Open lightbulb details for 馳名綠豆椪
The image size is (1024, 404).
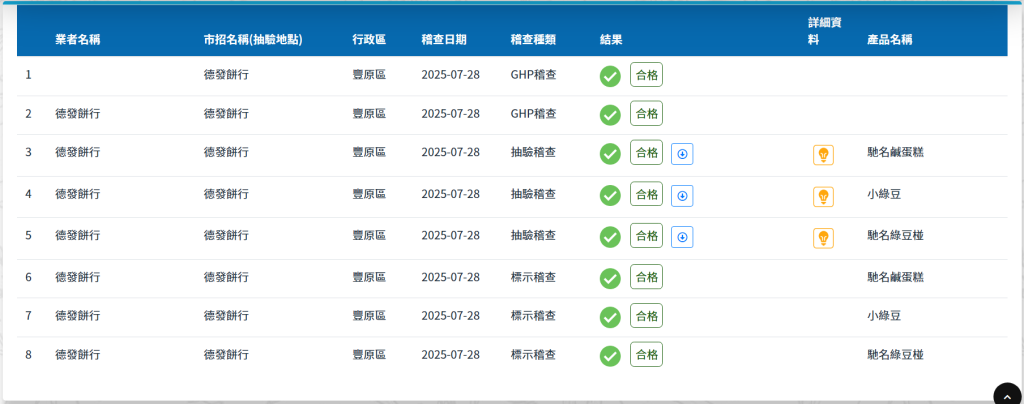coord(823,238)
